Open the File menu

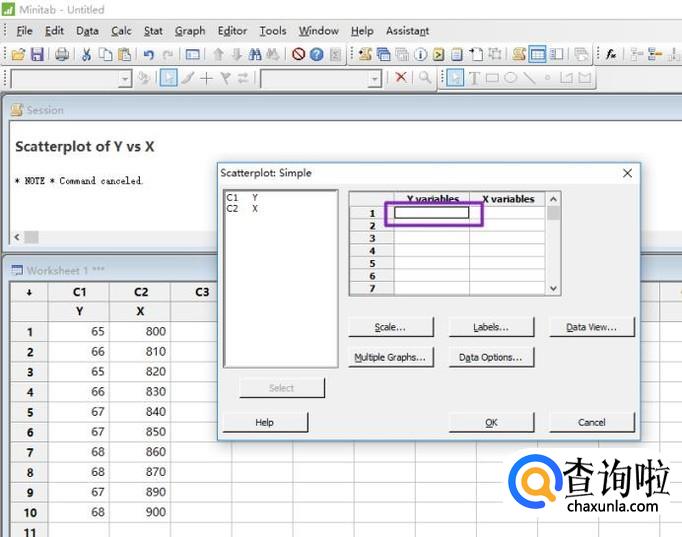(24, 31)
